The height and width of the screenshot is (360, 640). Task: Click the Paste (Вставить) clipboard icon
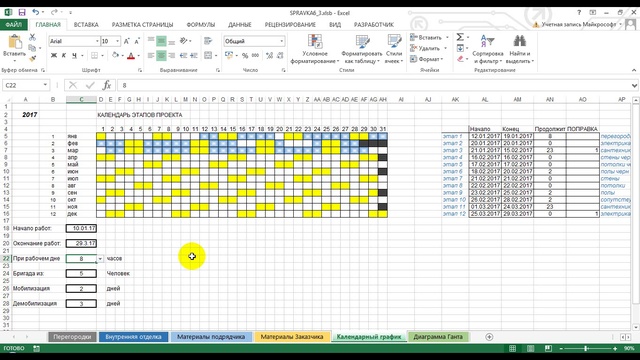point(14,42)
